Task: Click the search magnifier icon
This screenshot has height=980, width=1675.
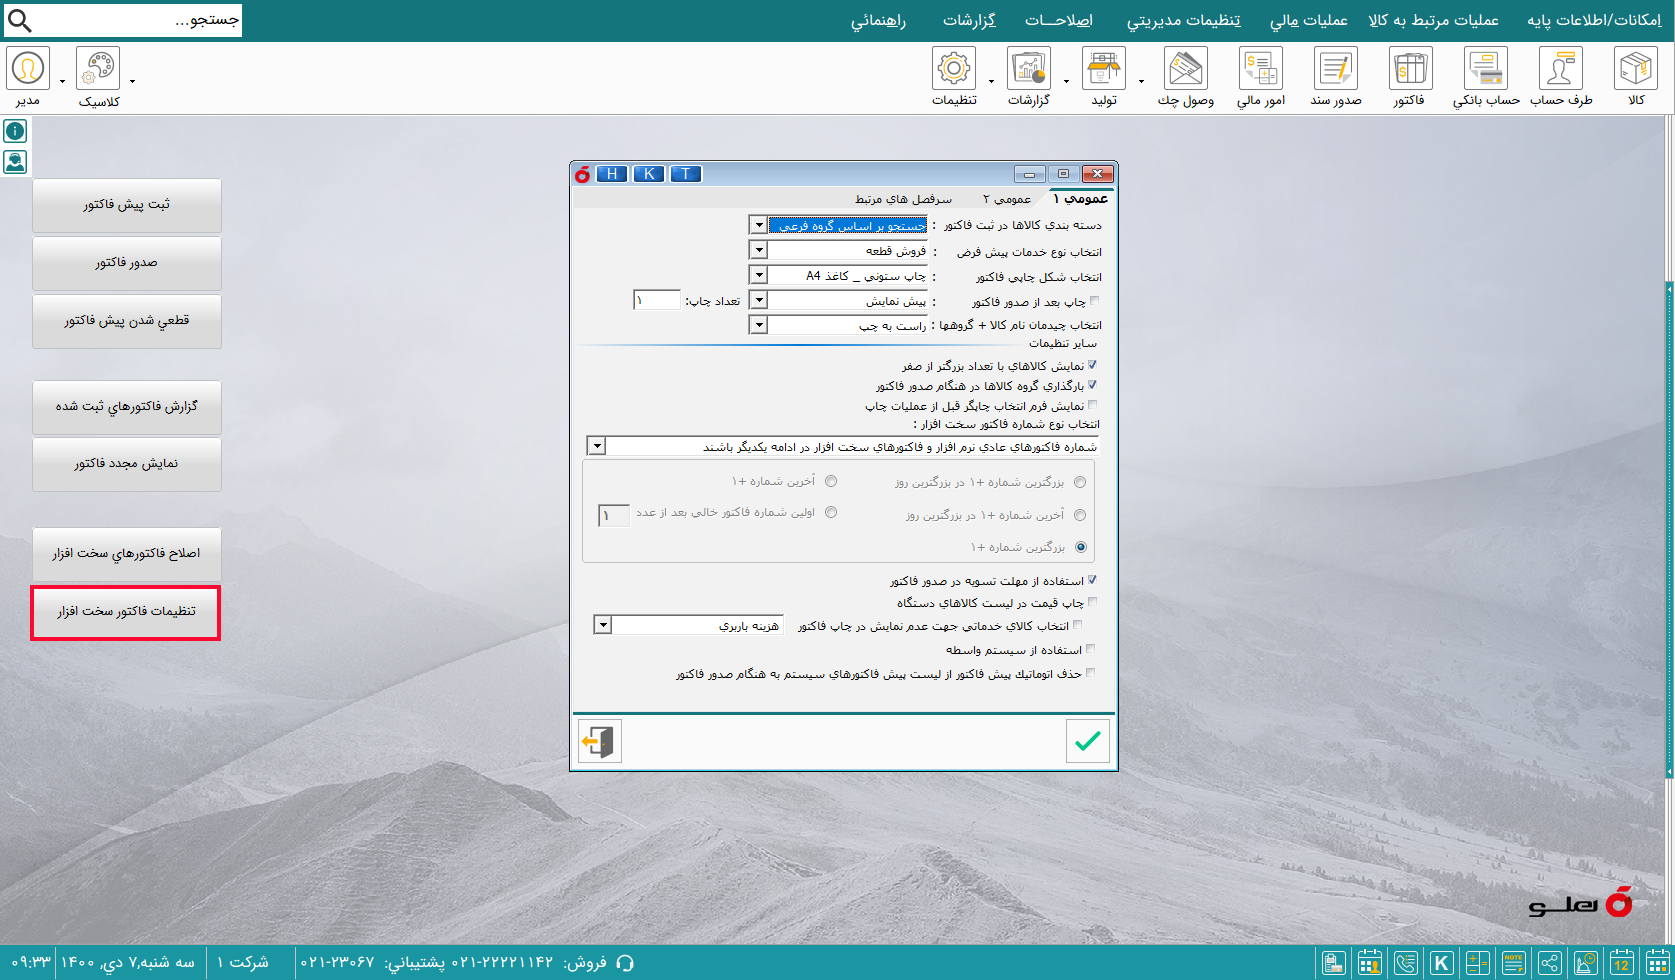Action: [19, 20]
